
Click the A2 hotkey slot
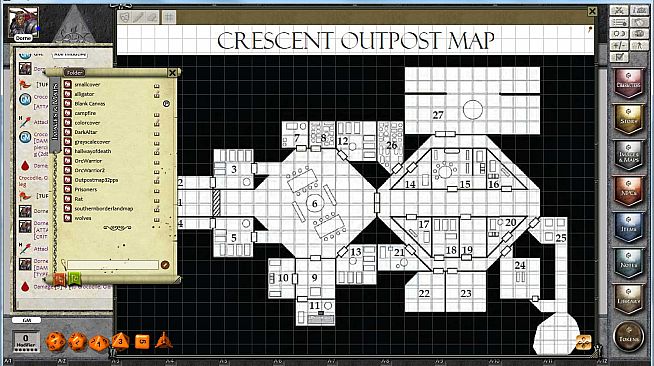pyautogui.click(x=62, y=361)
